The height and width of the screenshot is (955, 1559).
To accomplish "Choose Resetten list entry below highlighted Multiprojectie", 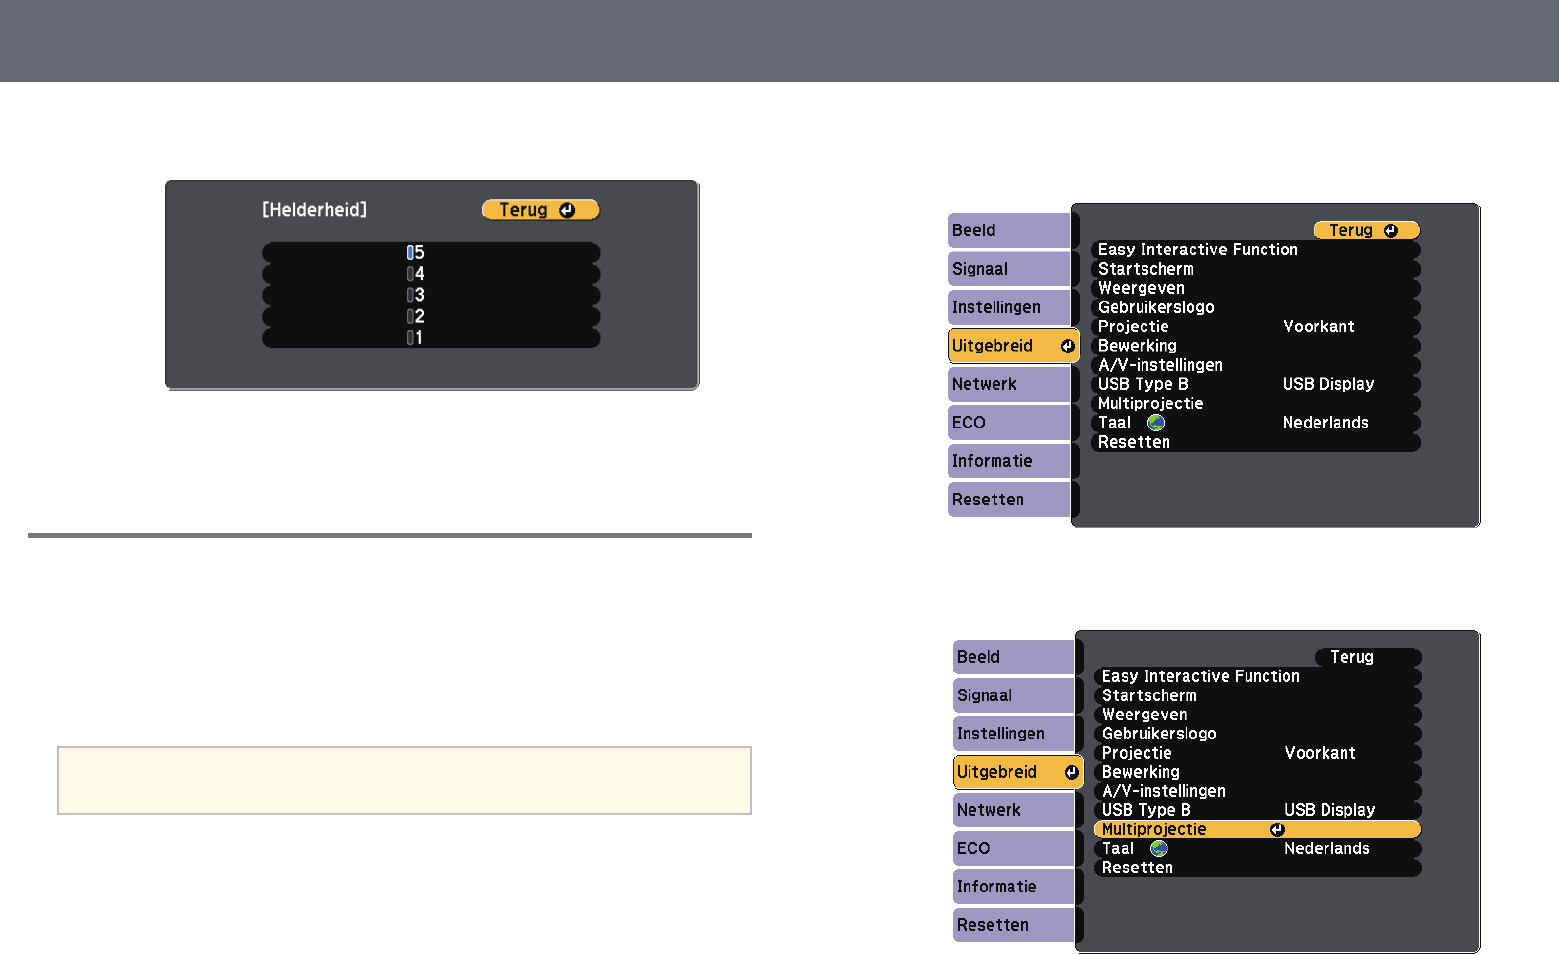I will point(1257,867).
